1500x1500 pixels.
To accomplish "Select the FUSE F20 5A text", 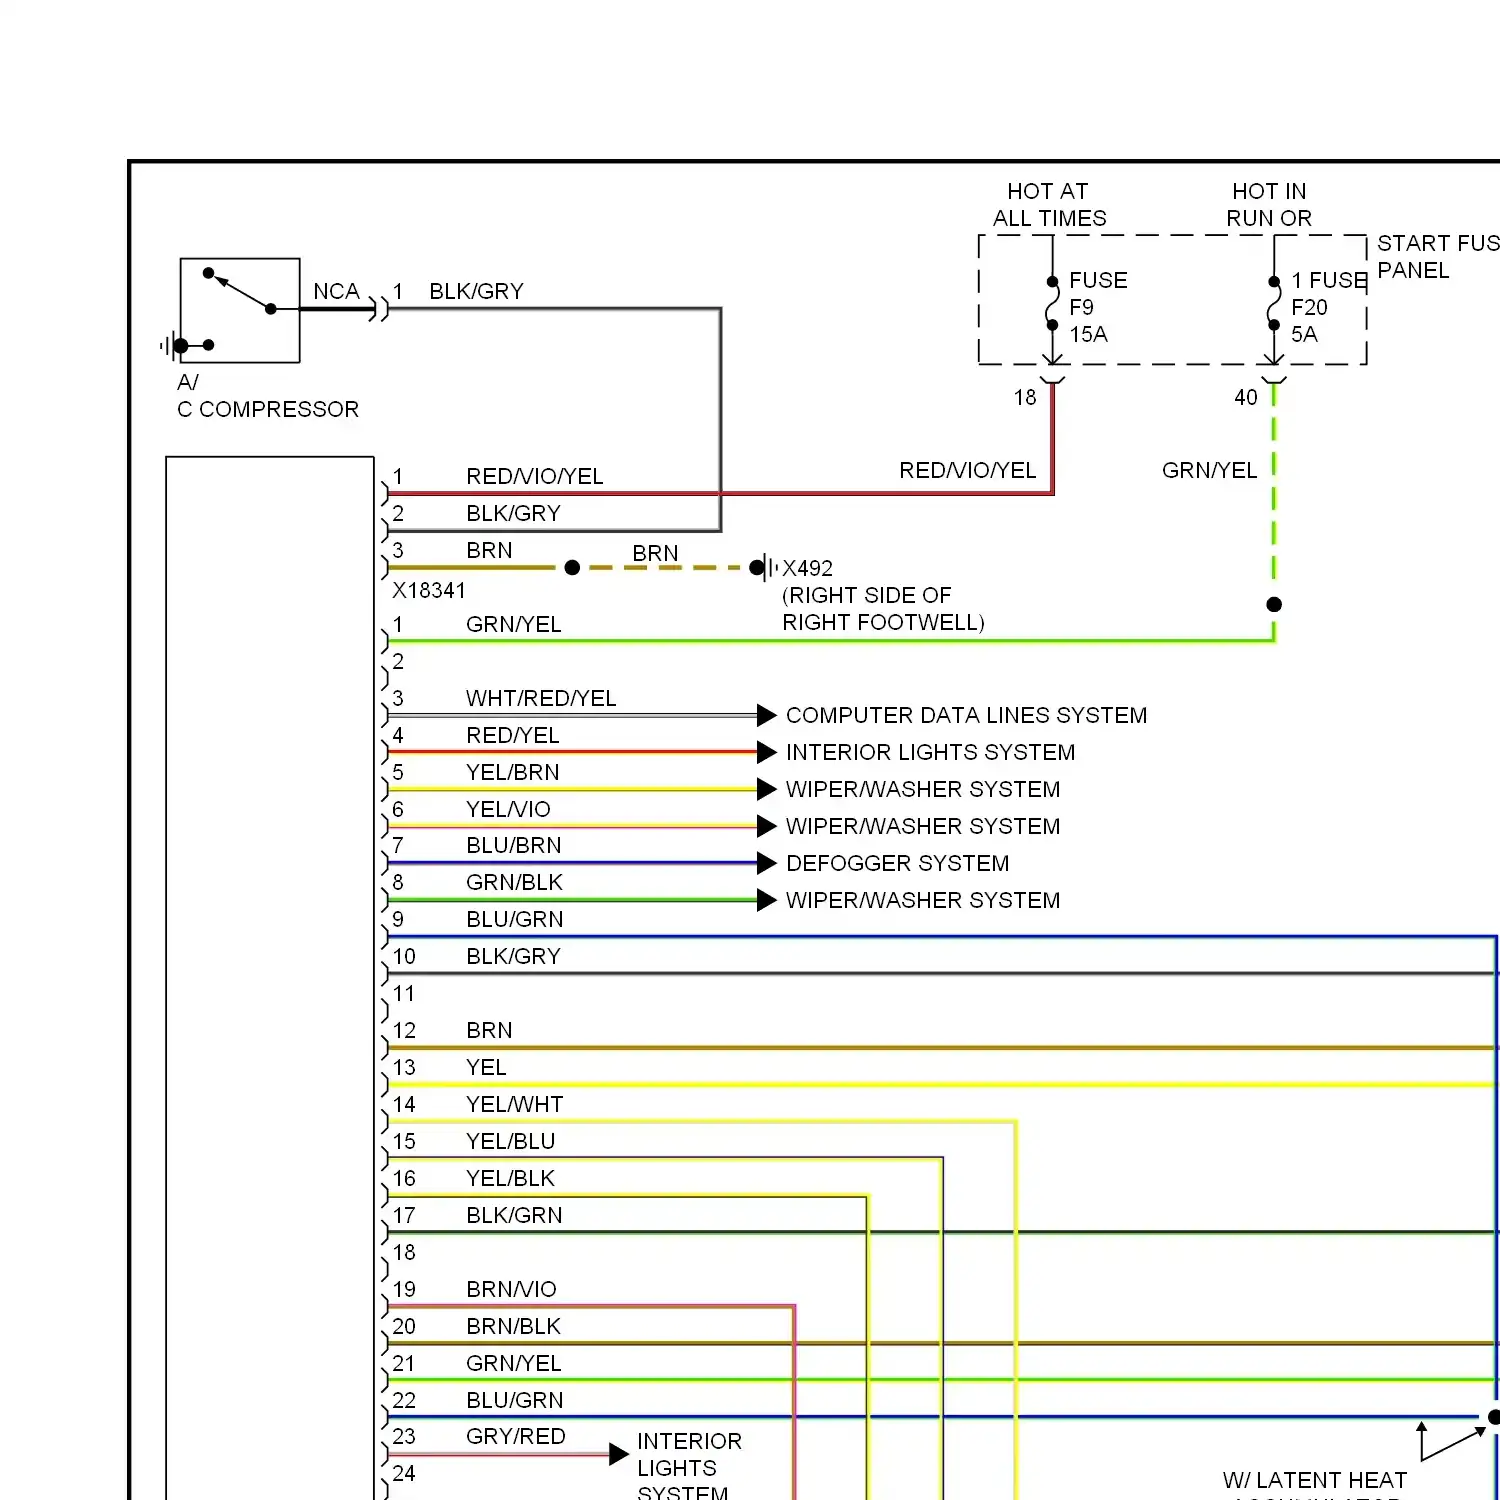I will point(1329,307).
